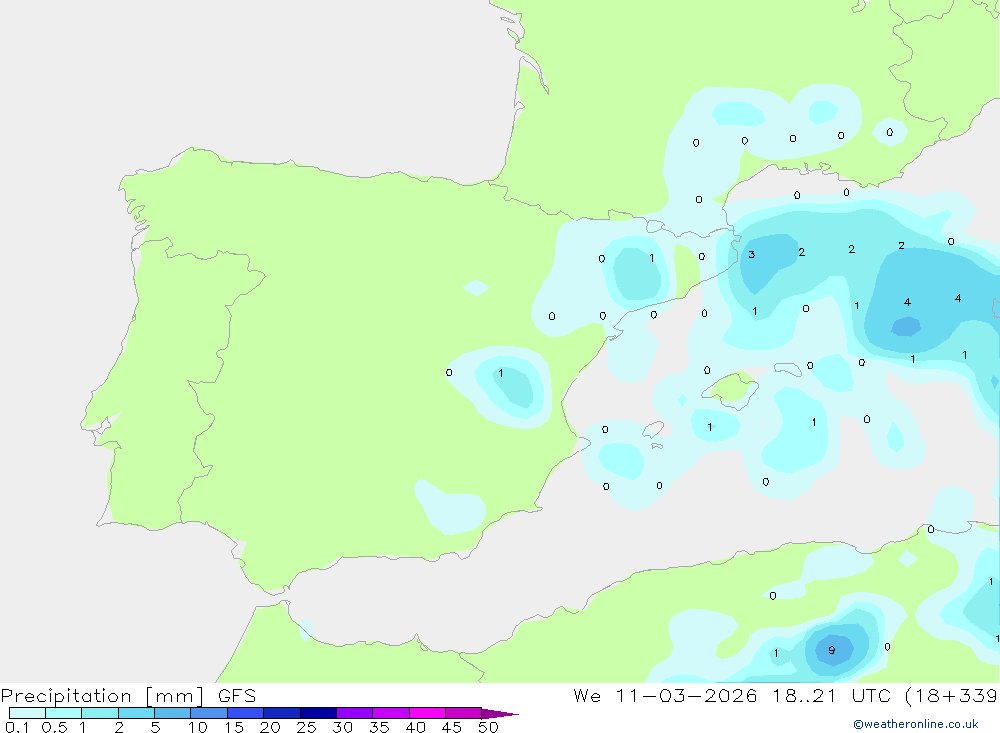
Task: Select the 45–50 mm legend swatch
Action: (x=463, y=713)
